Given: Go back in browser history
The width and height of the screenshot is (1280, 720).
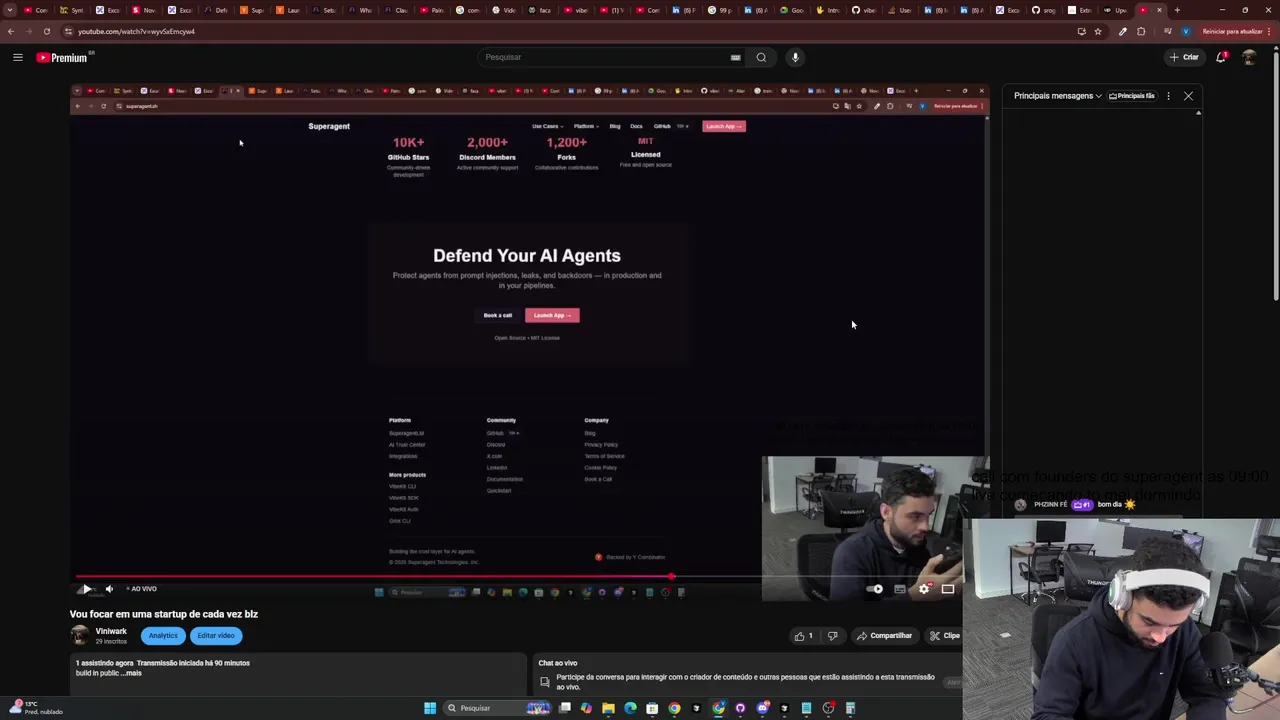Looking at the screenshot, I should pos(10,31).
